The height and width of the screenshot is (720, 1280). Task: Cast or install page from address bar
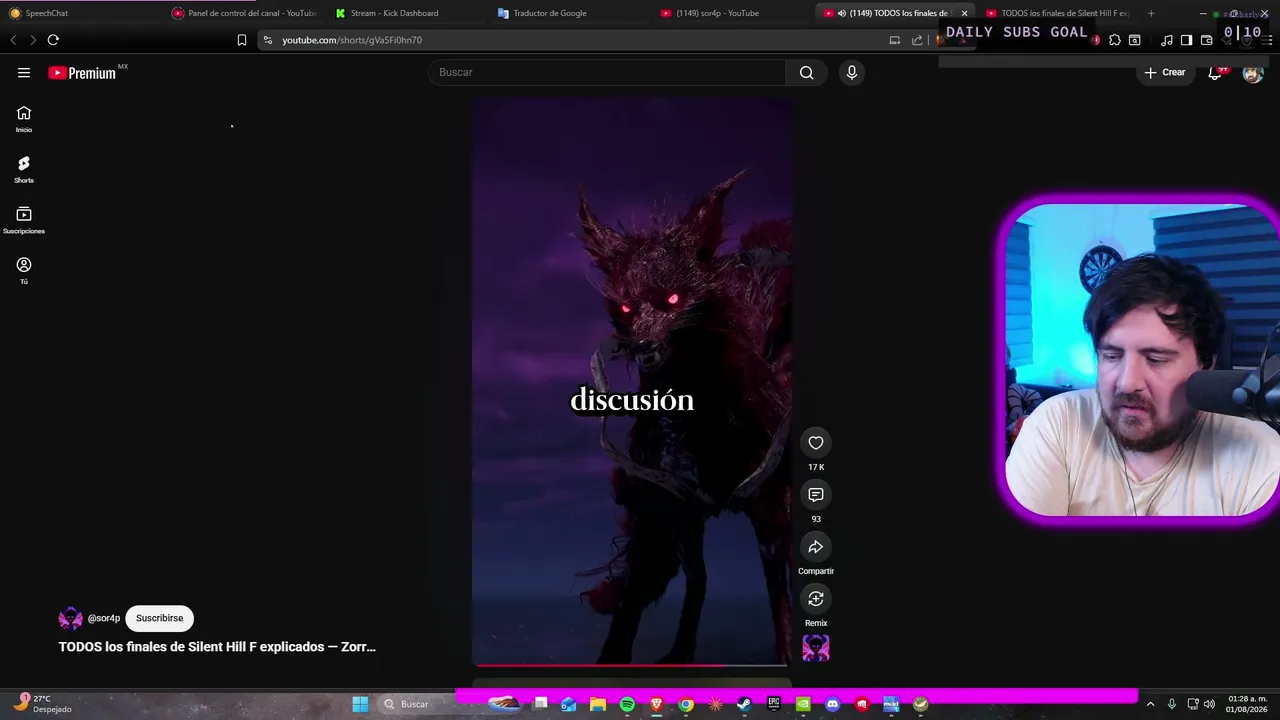895,40
